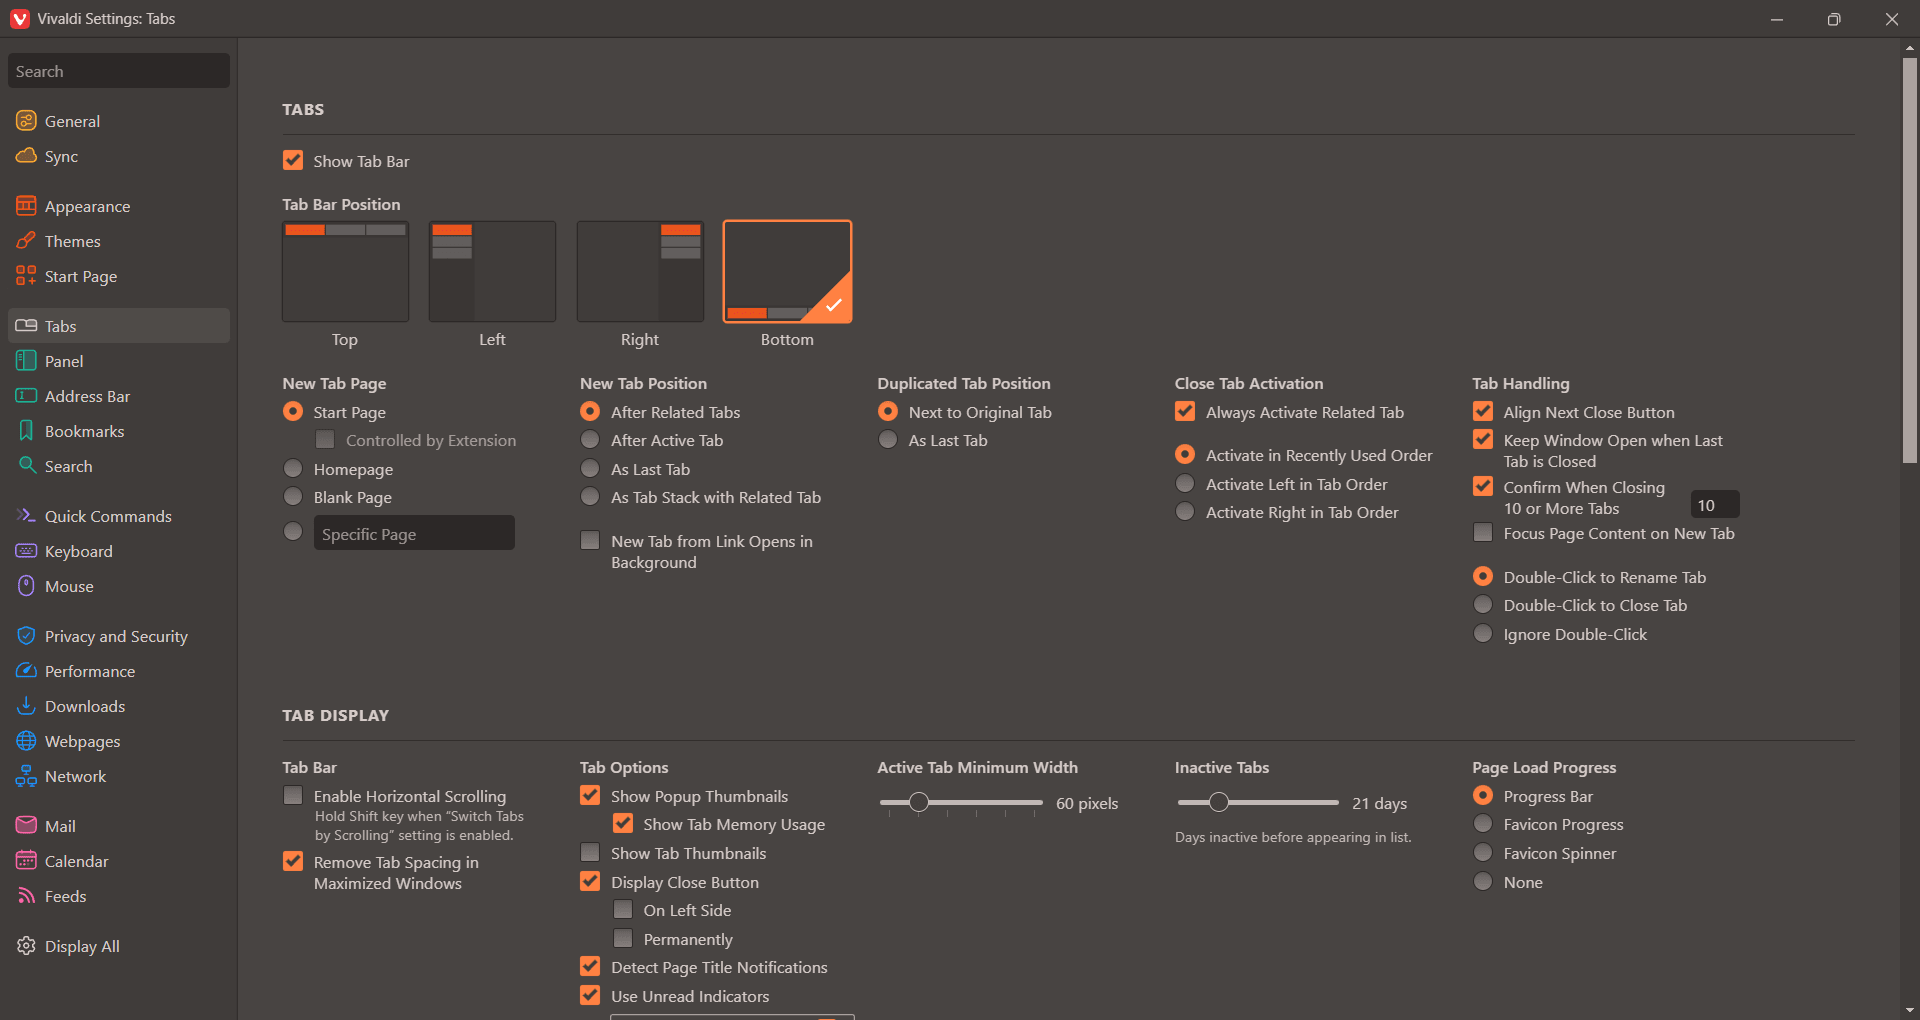The image size is (1920, 1020).
Task: Click the Display All gear icon
Action: pos(26,946)
